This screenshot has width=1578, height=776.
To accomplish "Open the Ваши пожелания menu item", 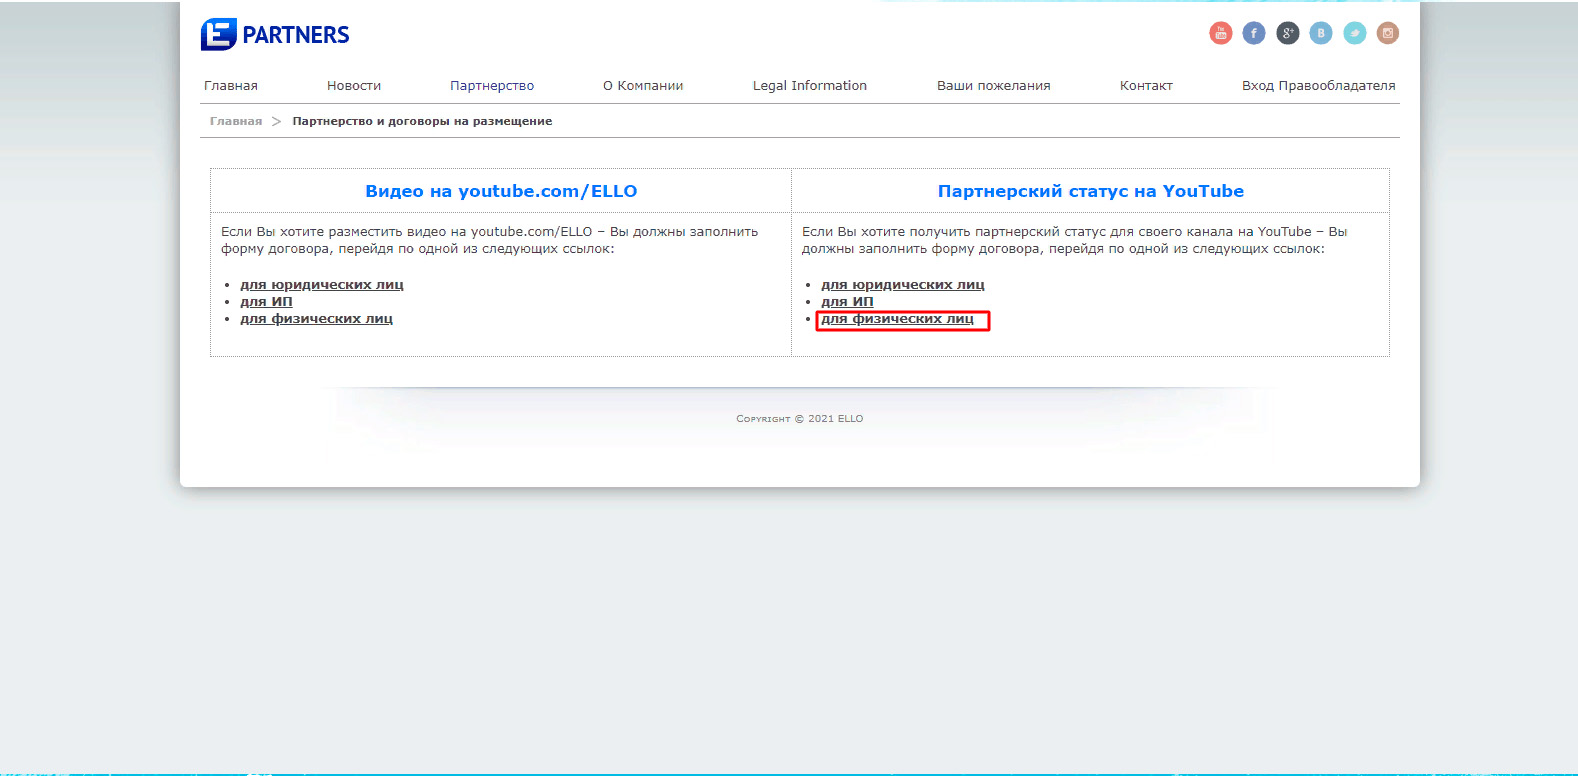I will pyautogui.click(x=994, y=86).
